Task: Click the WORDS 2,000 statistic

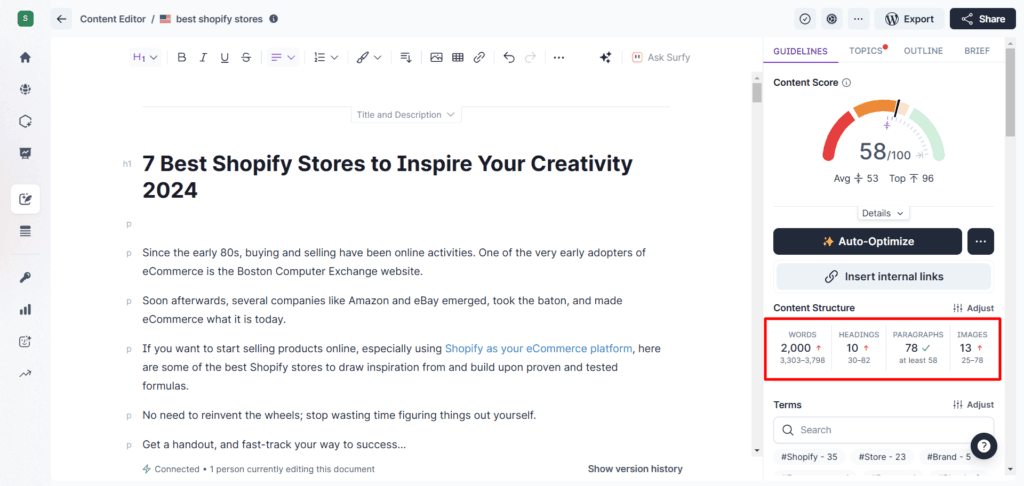Action: pos(802,348)
